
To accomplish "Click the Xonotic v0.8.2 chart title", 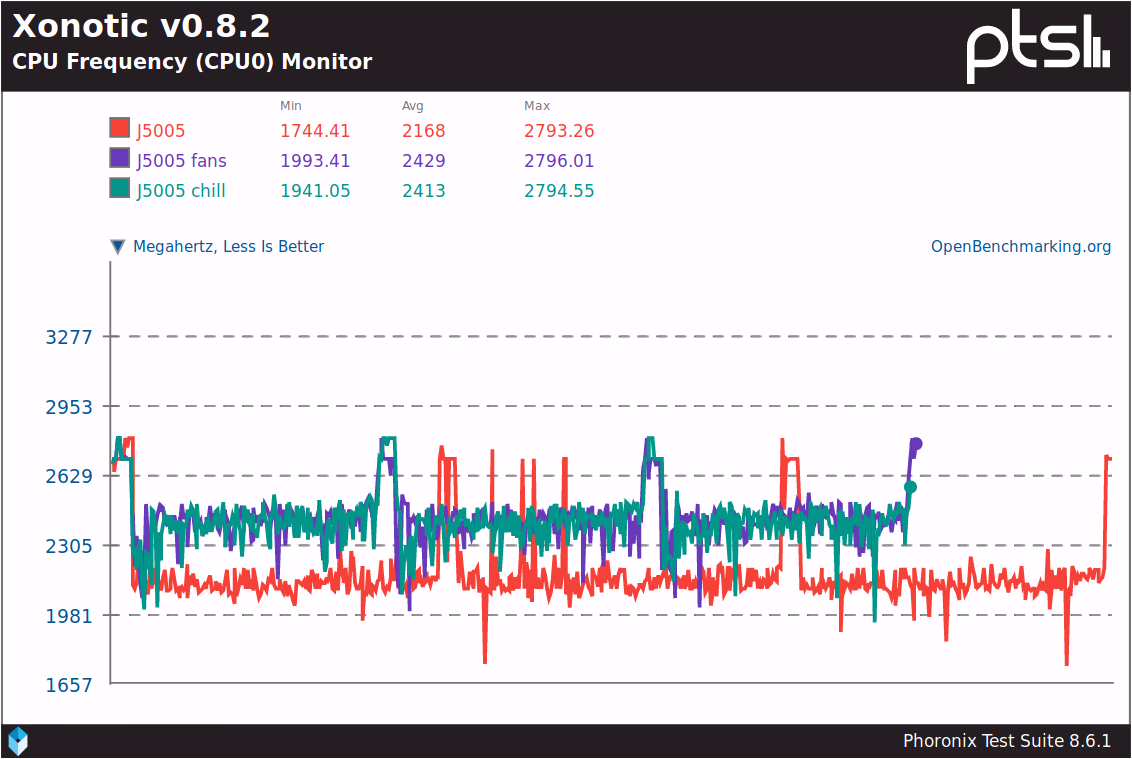I will coord(141,26).
